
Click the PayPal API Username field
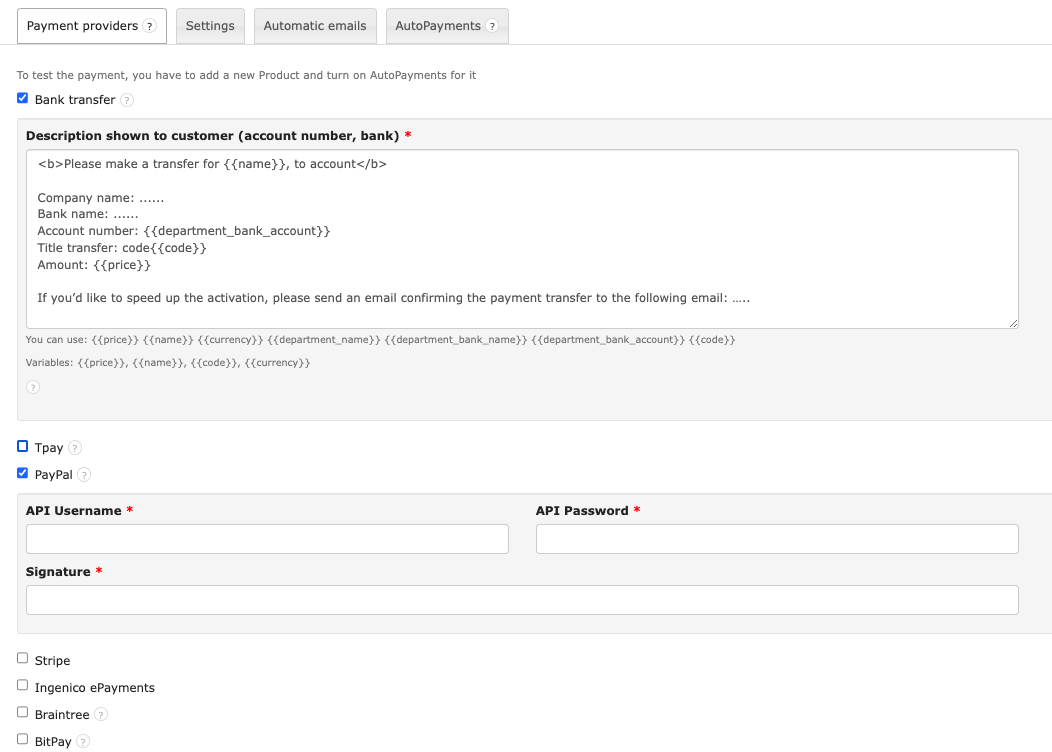pyautogui.click(x=267, y=539)
